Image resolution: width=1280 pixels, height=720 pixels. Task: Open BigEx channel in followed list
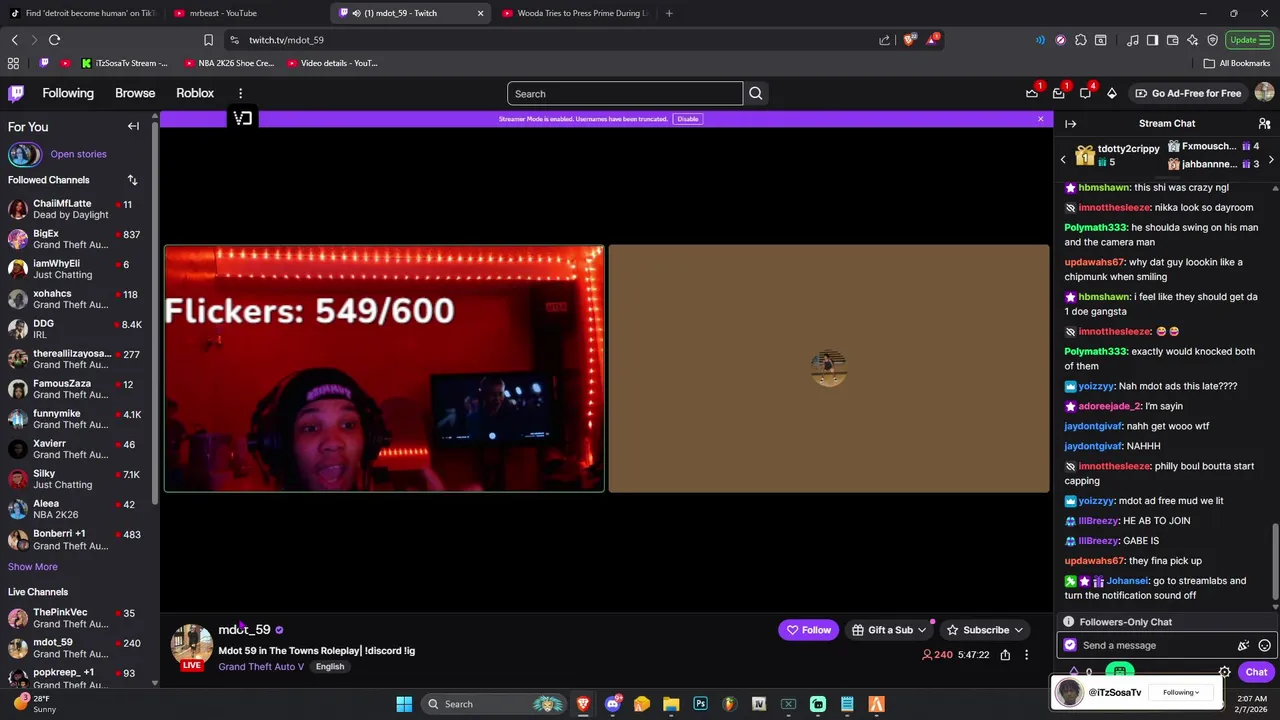coord(75,239)
